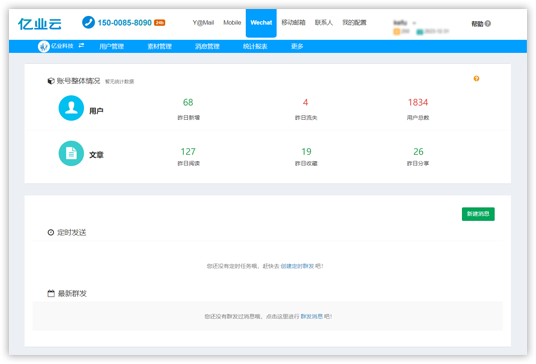Click the blue 用户 circle icon
This screenshot has height=364, width=536.
71,108
